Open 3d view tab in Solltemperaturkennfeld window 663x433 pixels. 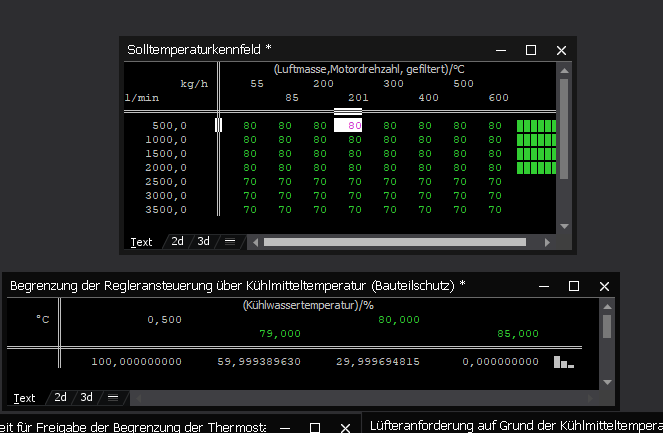[x=203, y=241]
